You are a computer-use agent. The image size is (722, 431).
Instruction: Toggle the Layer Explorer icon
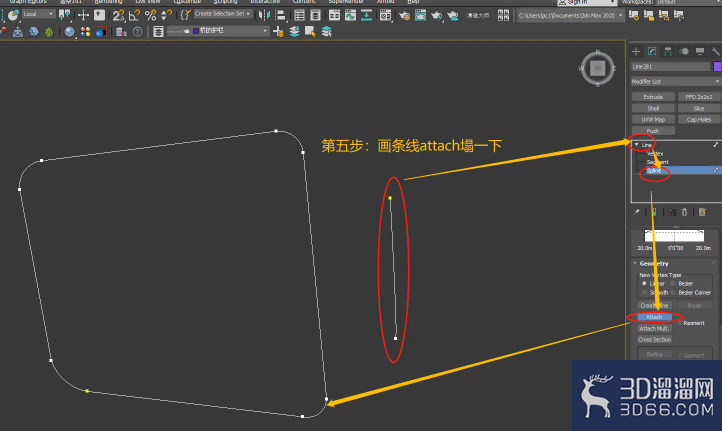pyautogui.click(x=315, y=16)
